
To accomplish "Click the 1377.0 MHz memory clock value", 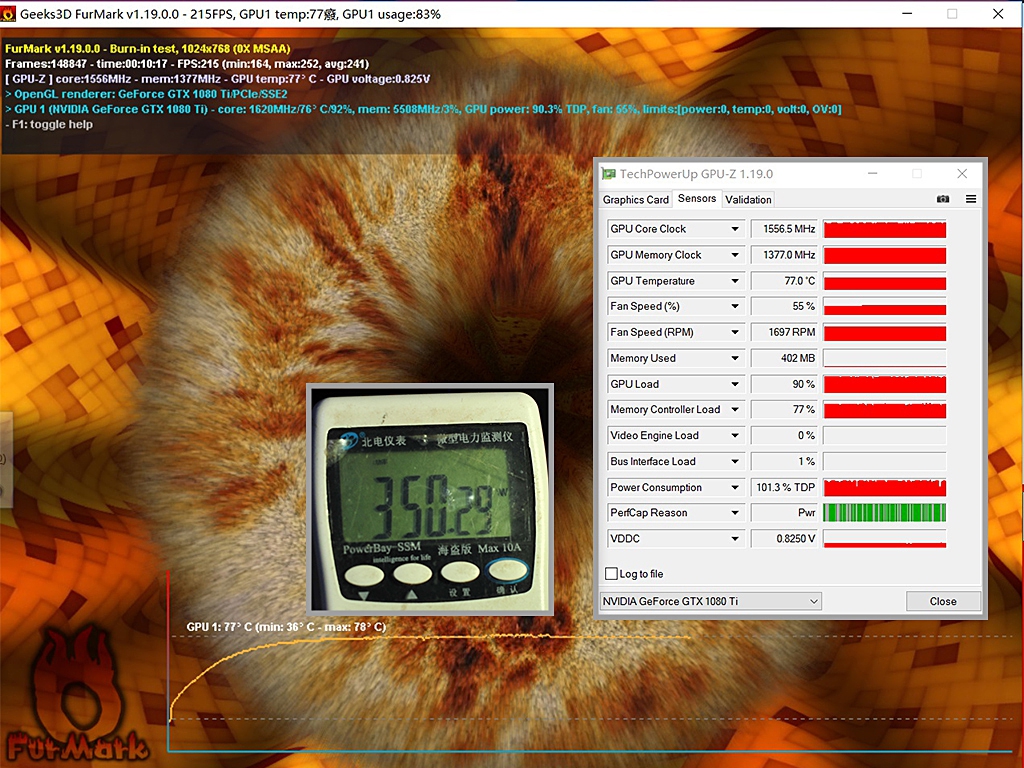I will [x=784, y=255].
